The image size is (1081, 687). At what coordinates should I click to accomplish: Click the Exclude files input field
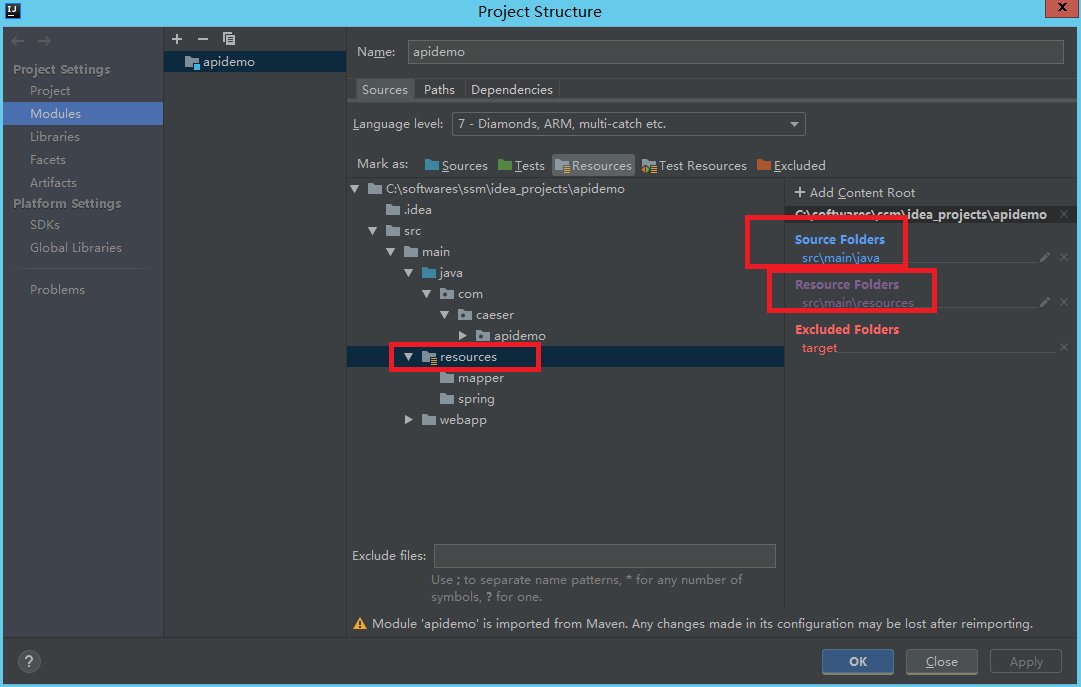605,556
